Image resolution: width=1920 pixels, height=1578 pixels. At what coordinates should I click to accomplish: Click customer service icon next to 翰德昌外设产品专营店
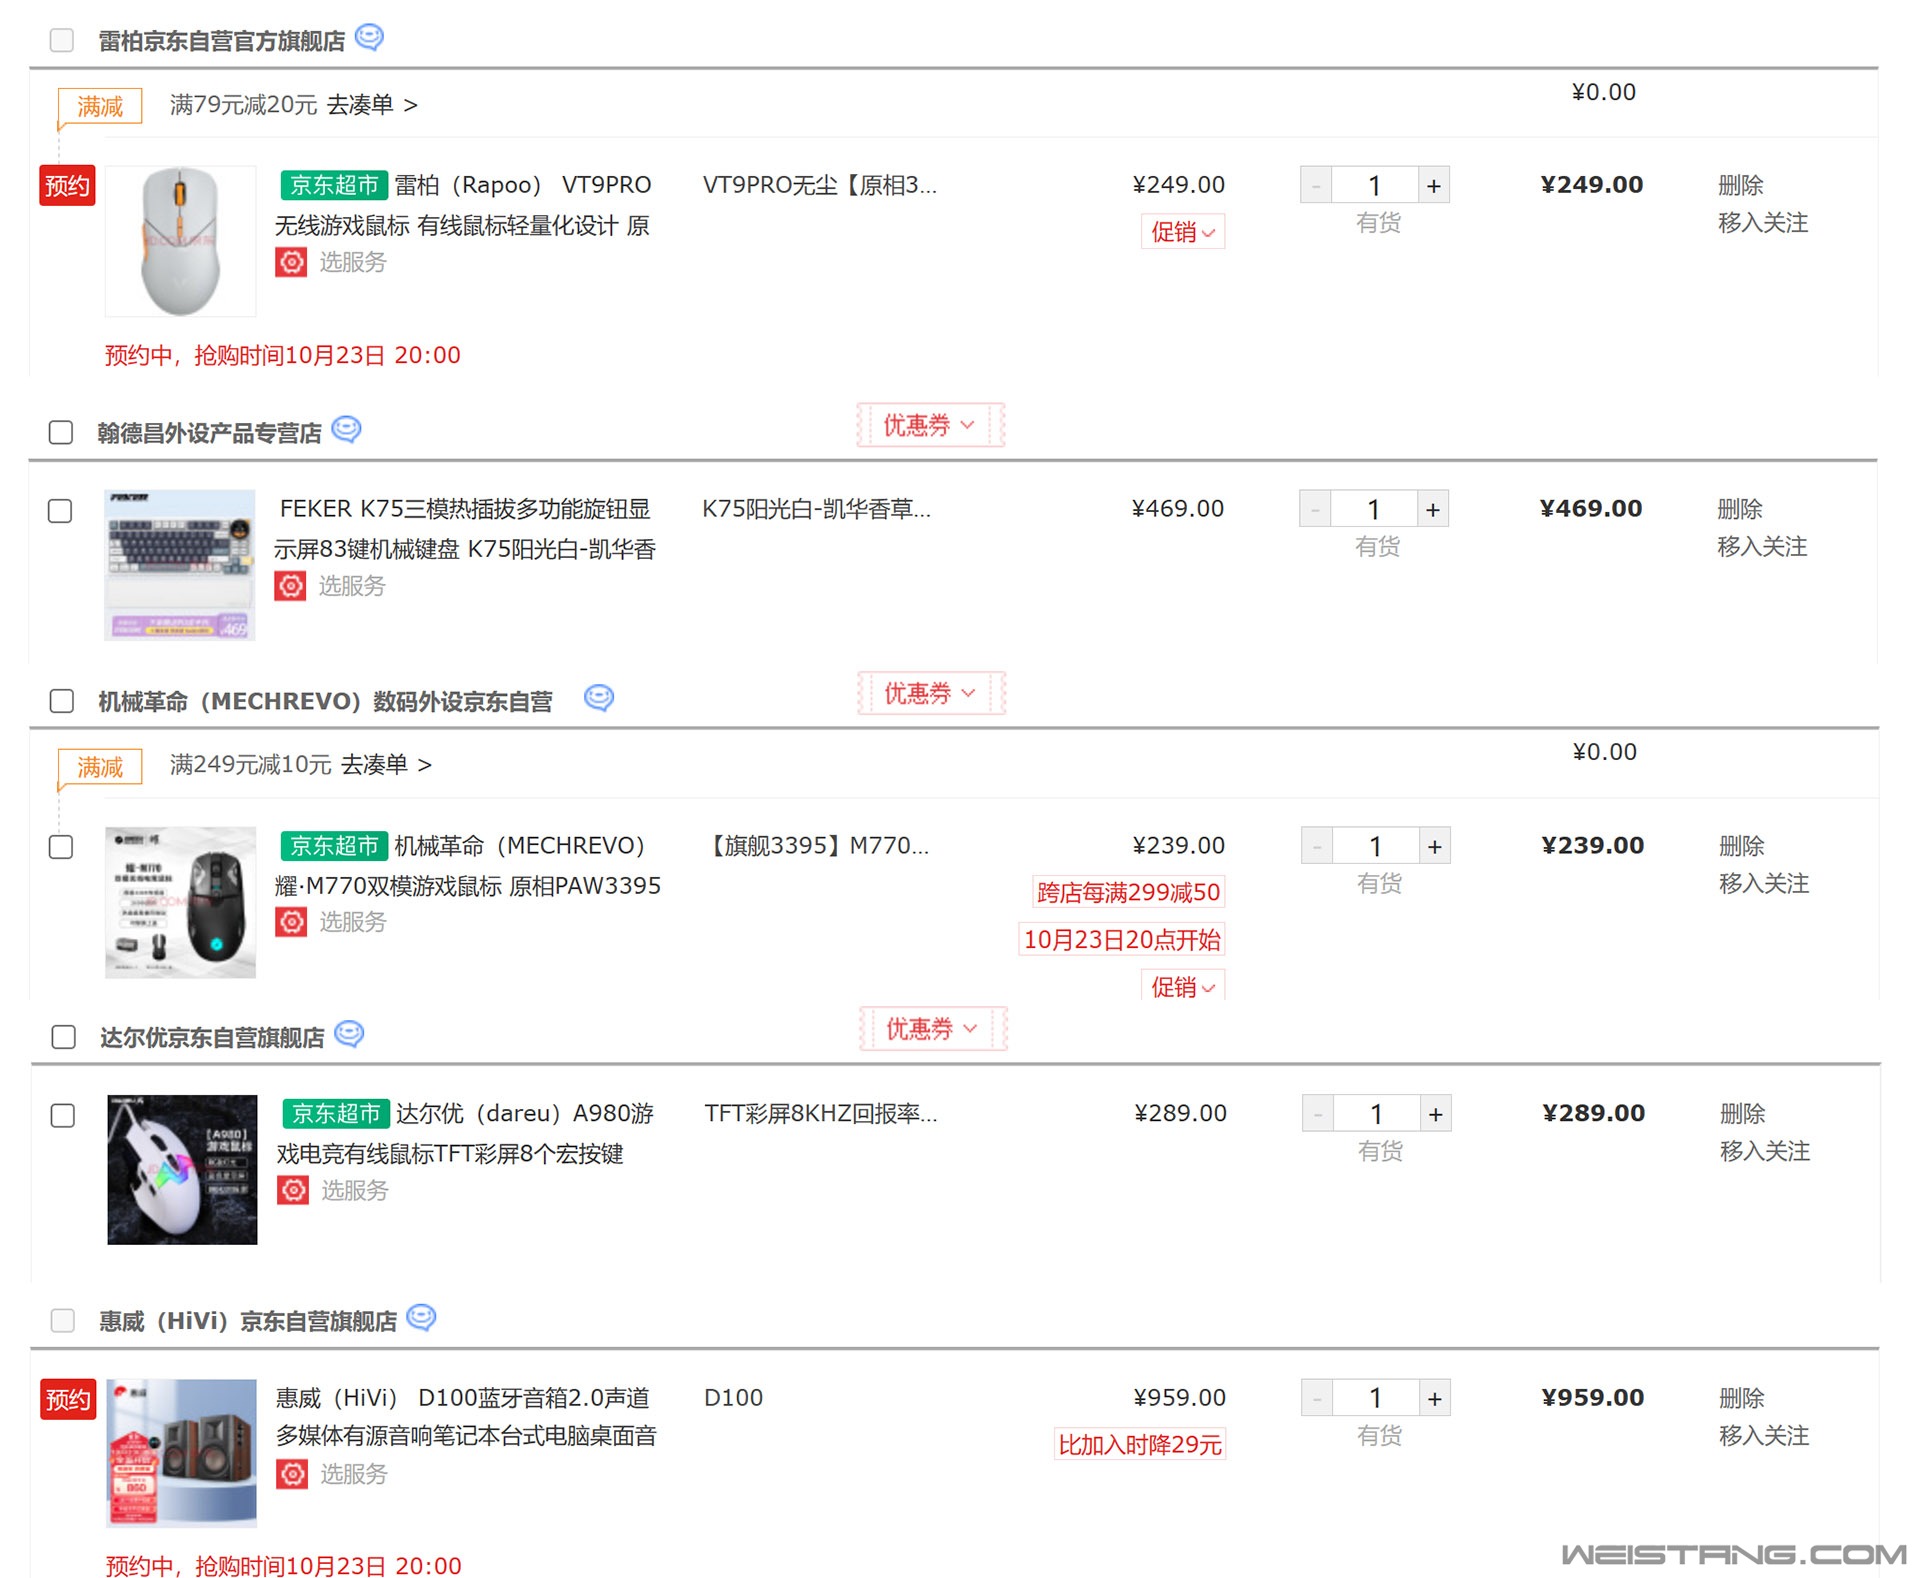tap(346, 430)
